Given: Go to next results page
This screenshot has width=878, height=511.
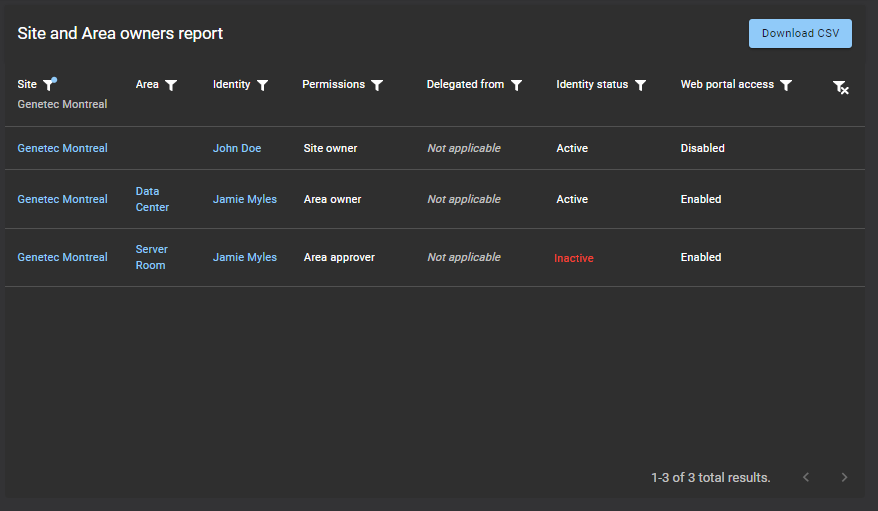Looking at the screenshot, I should click(844, 477).
